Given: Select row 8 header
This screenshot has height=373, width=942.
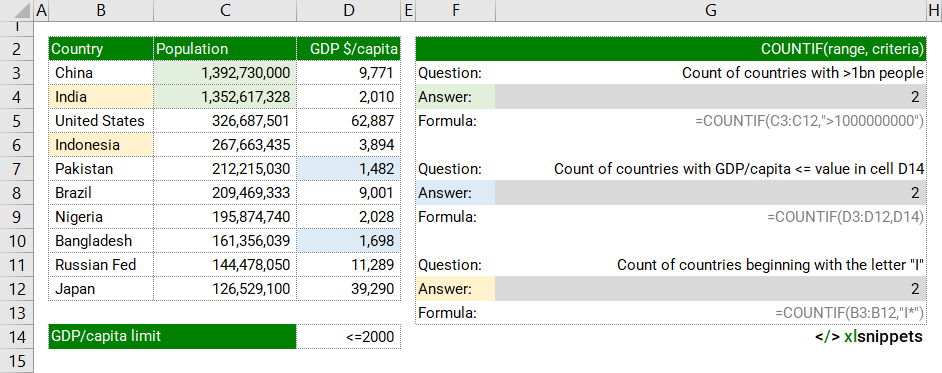Looking at the screenshot, I should click(17, 193).
